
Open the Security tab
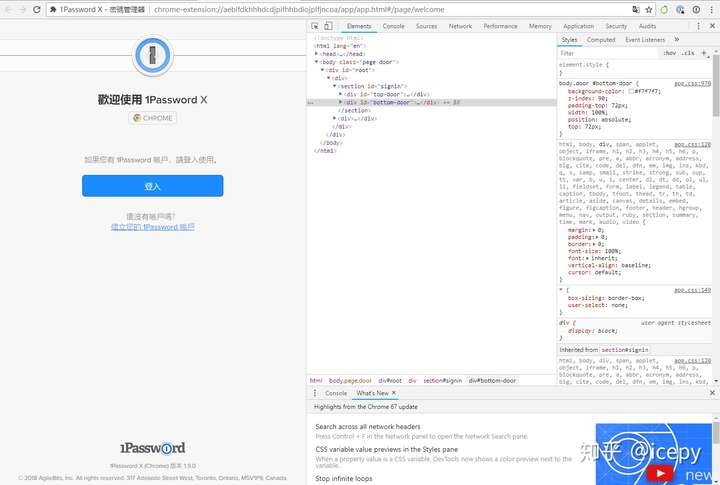(616, 26)
